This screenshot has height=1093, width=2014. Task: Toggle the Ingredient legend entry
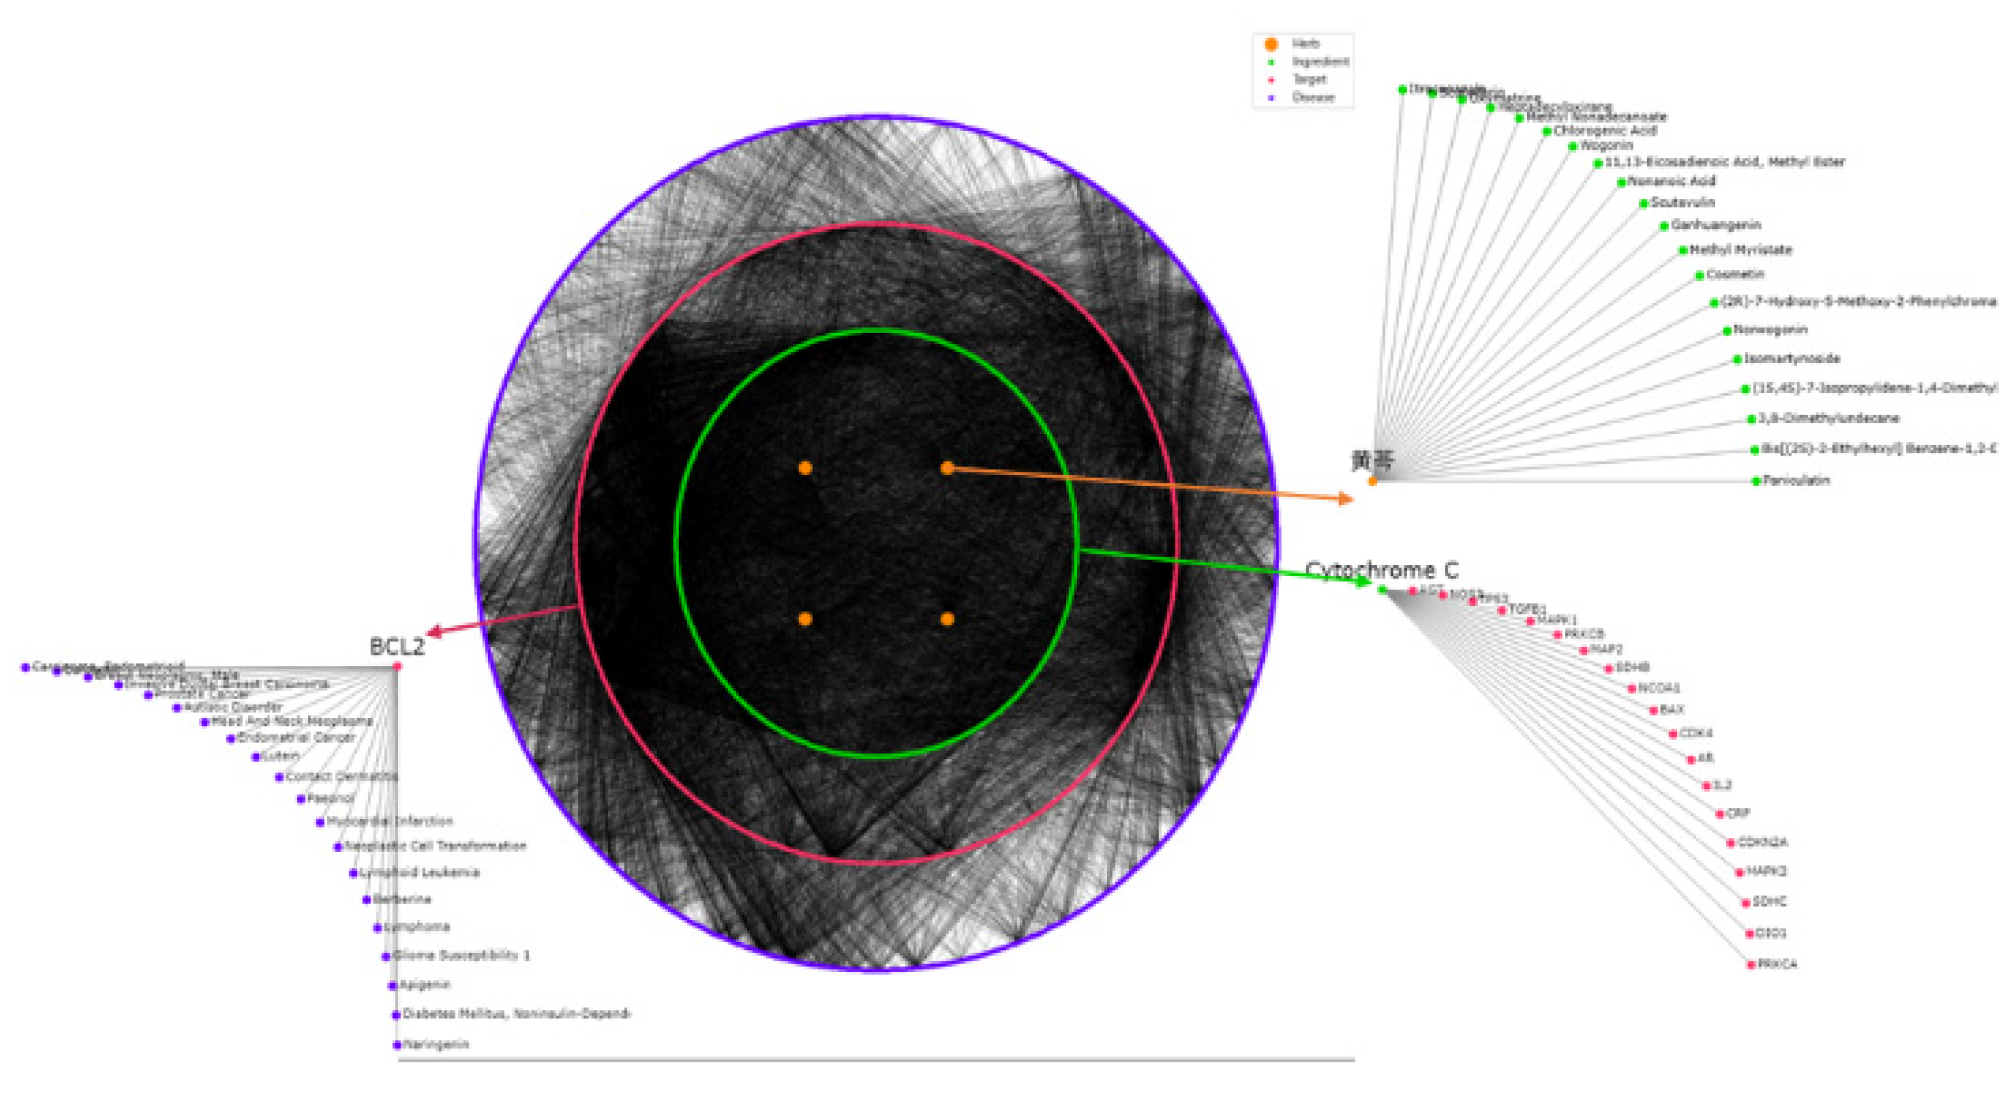1319,62
